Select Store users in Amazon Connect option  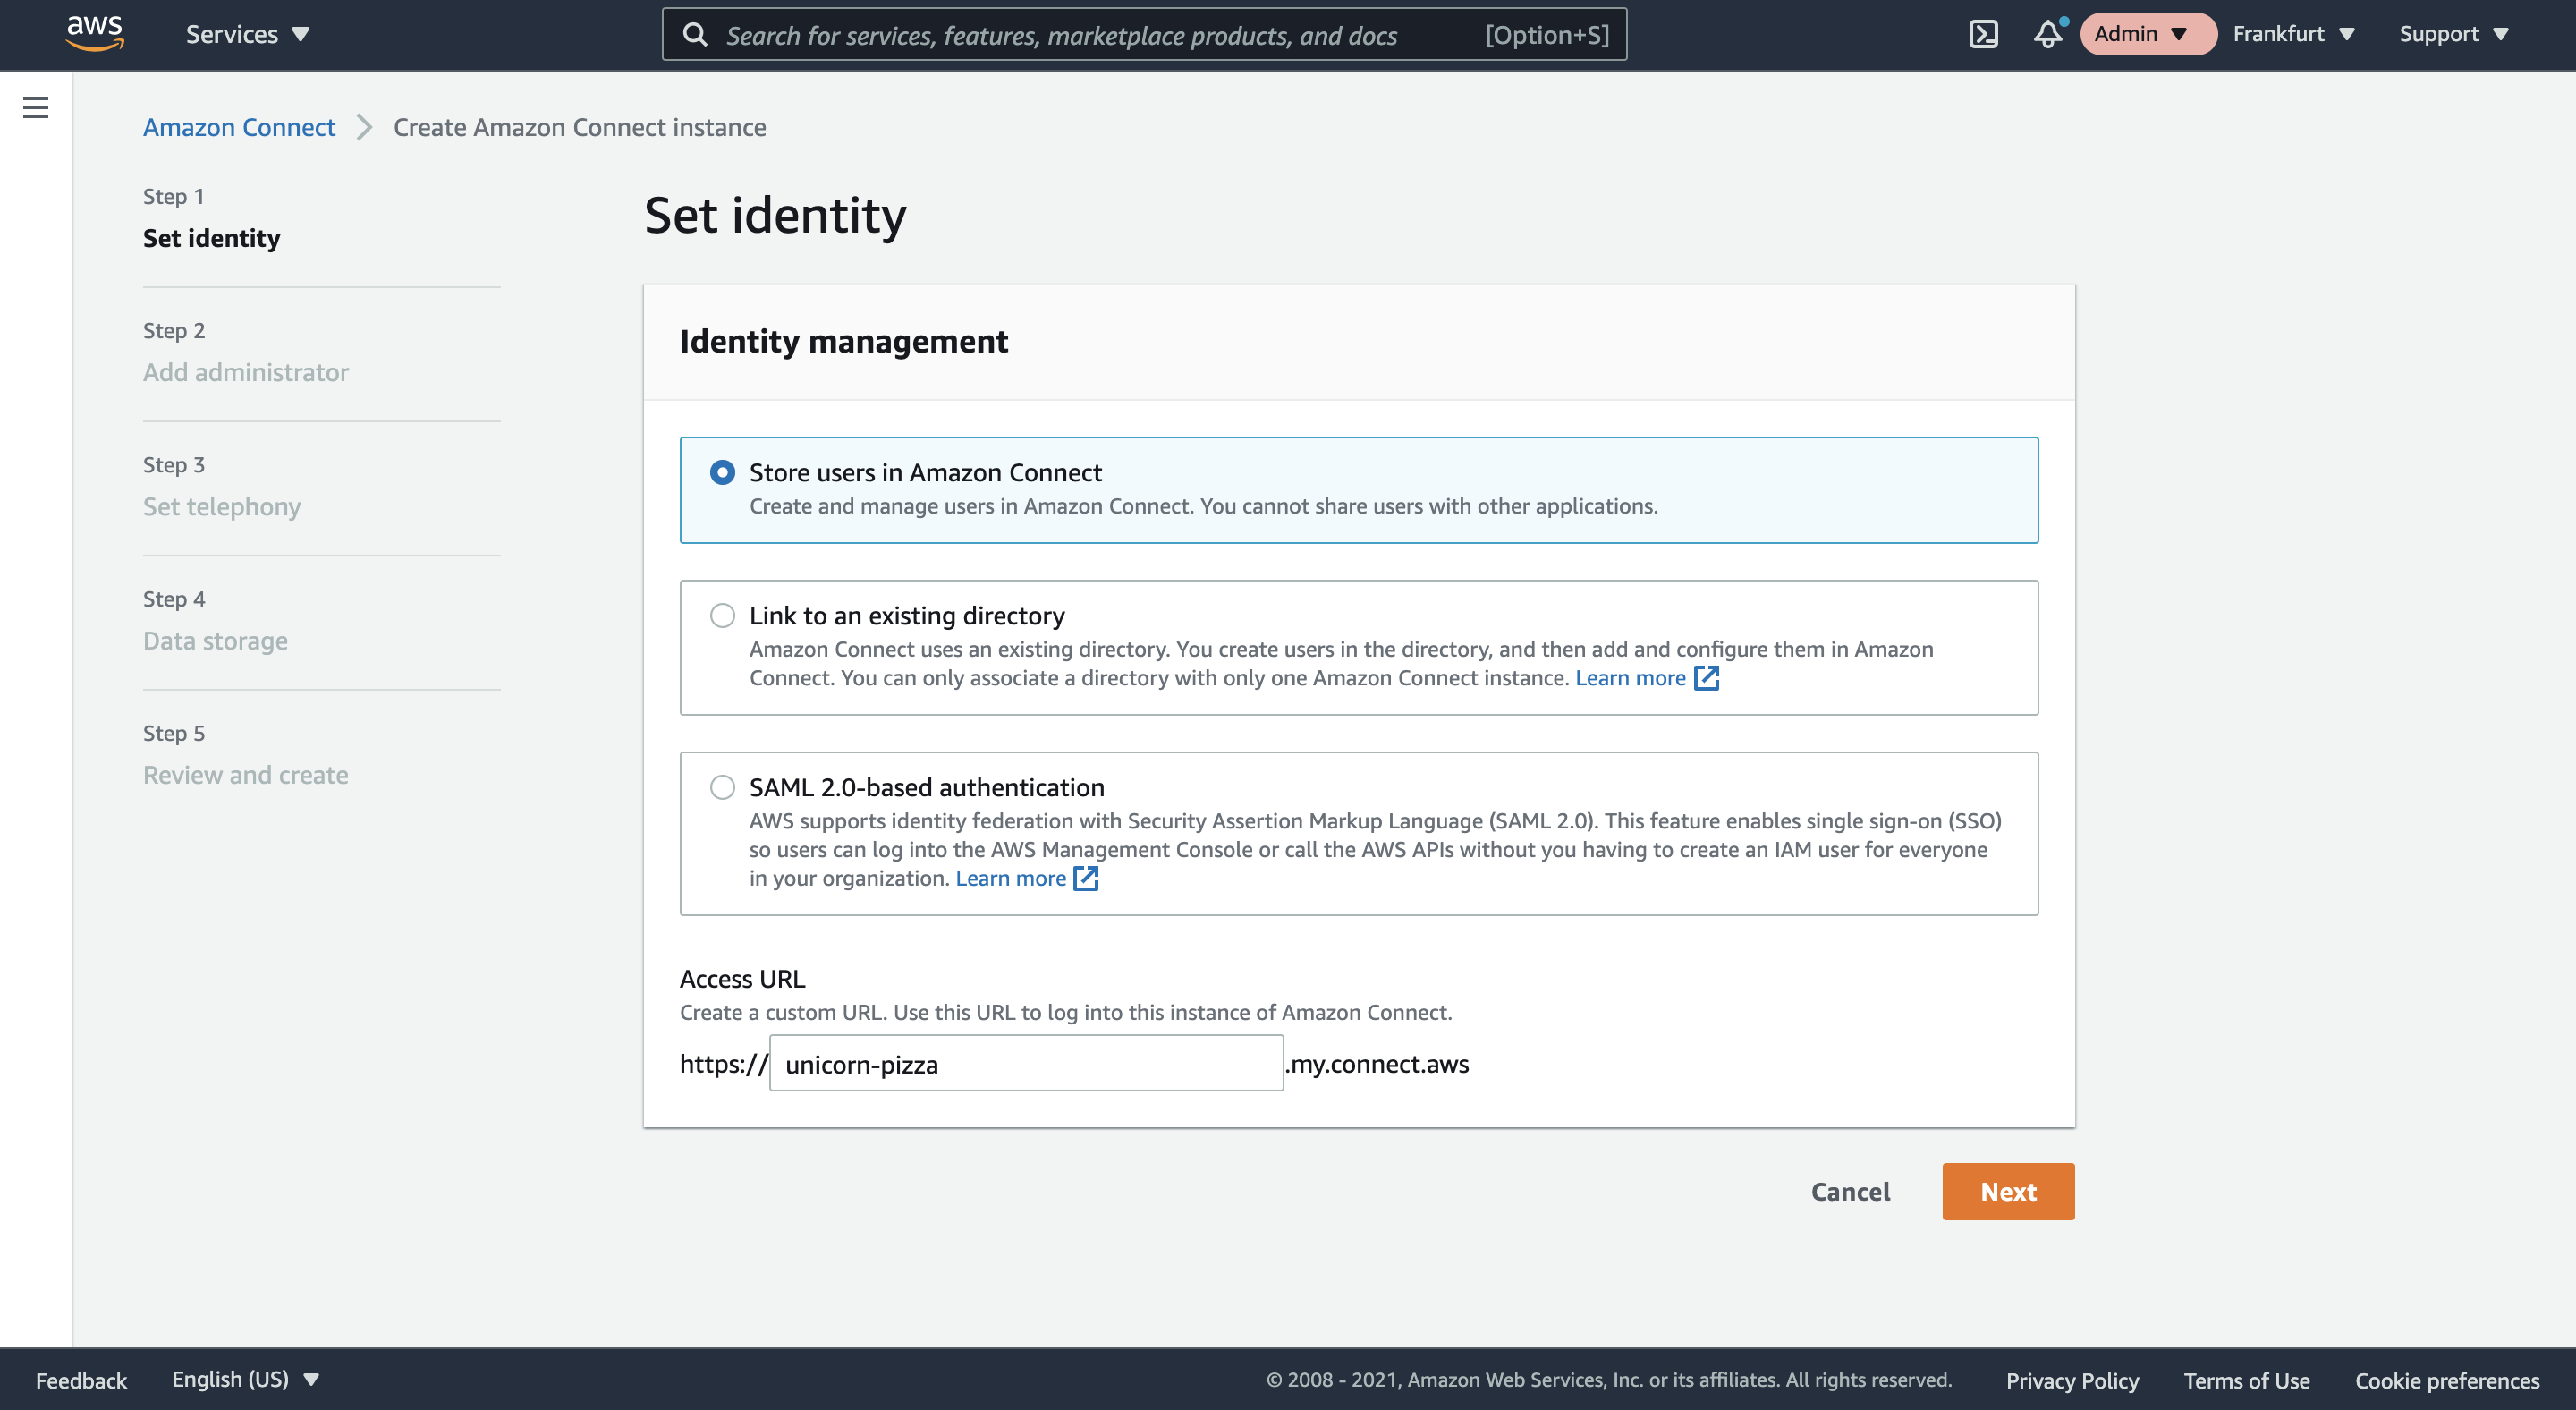click(x=722, y=472)
